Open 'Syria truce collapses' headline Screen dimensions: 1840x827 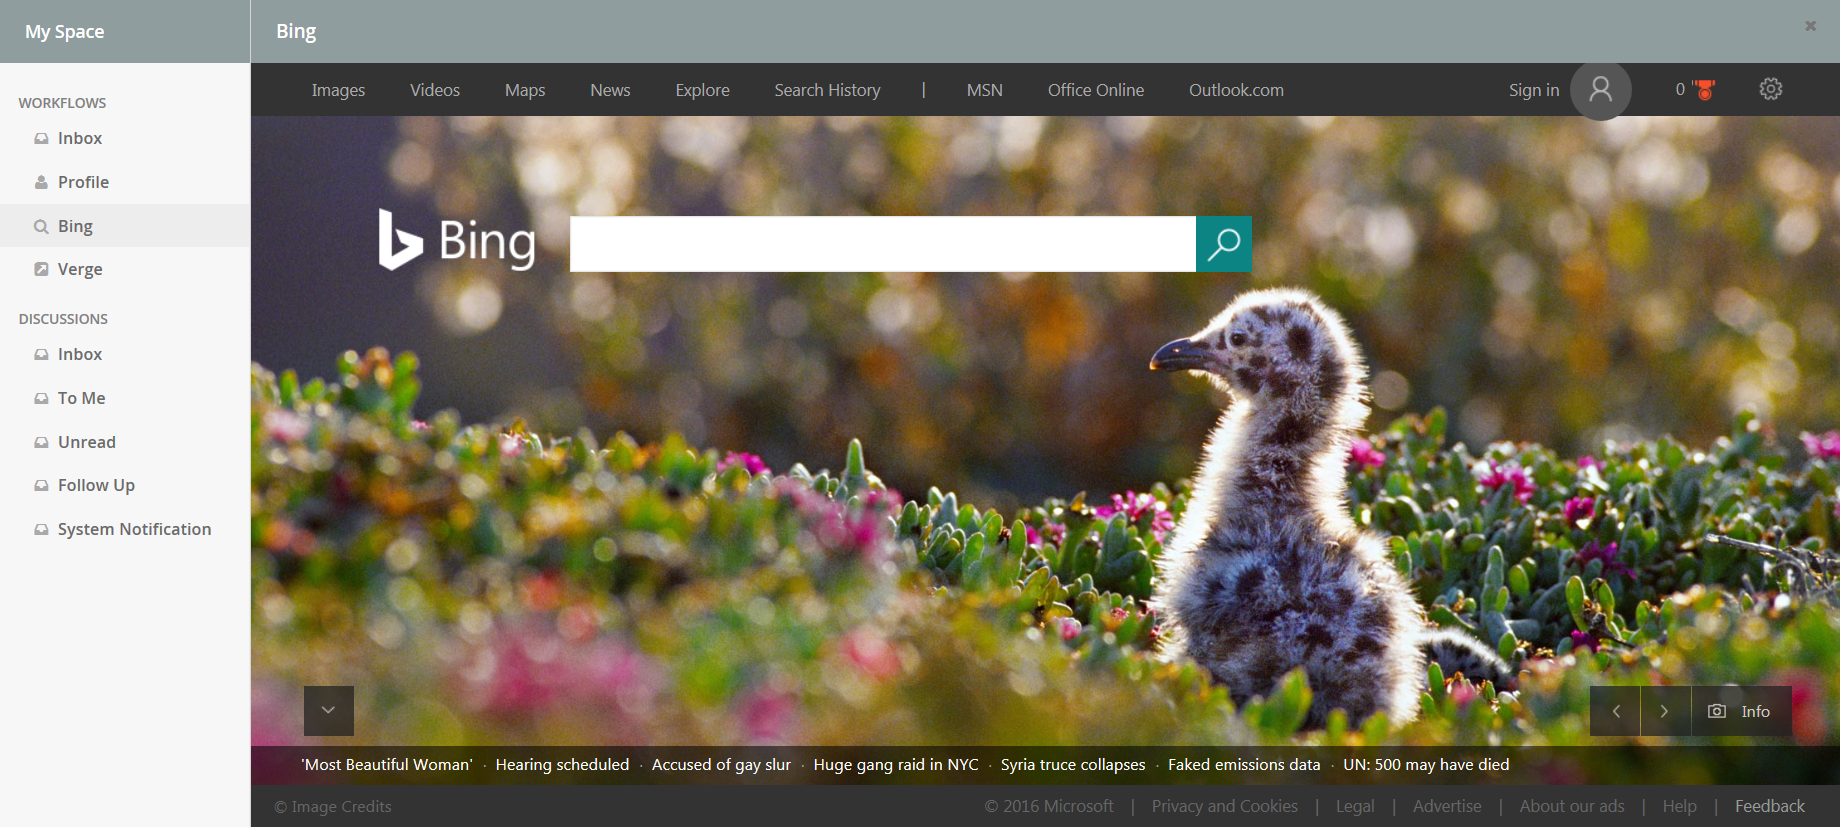point(1072,765)
